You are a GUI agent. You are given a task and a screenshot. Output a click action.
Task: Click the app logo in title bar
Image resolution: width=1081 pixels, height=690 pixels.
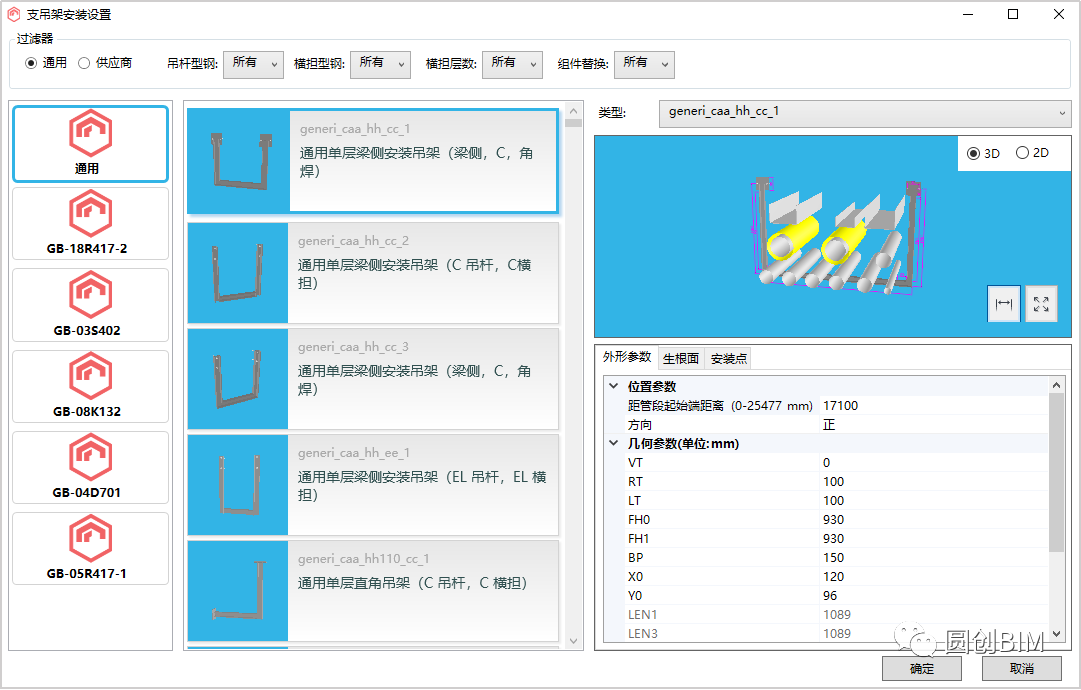(x=13, y=14)
